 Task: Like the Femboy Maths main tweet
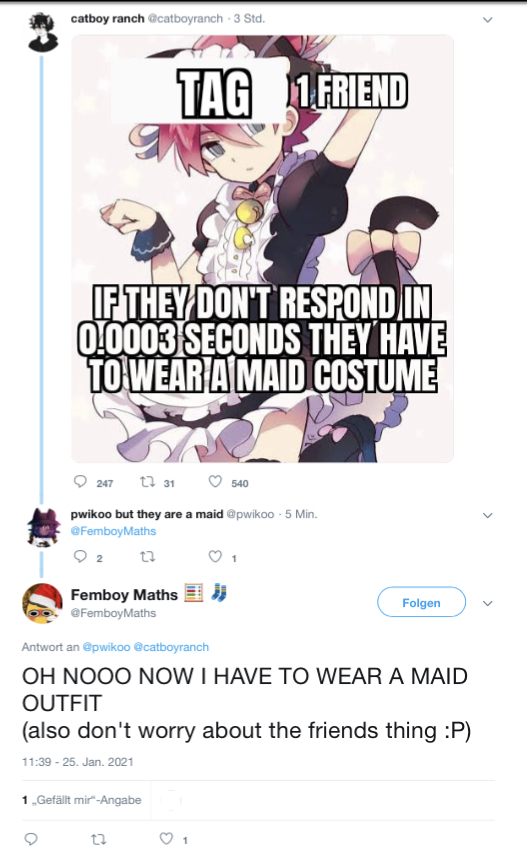pos(166,839)
